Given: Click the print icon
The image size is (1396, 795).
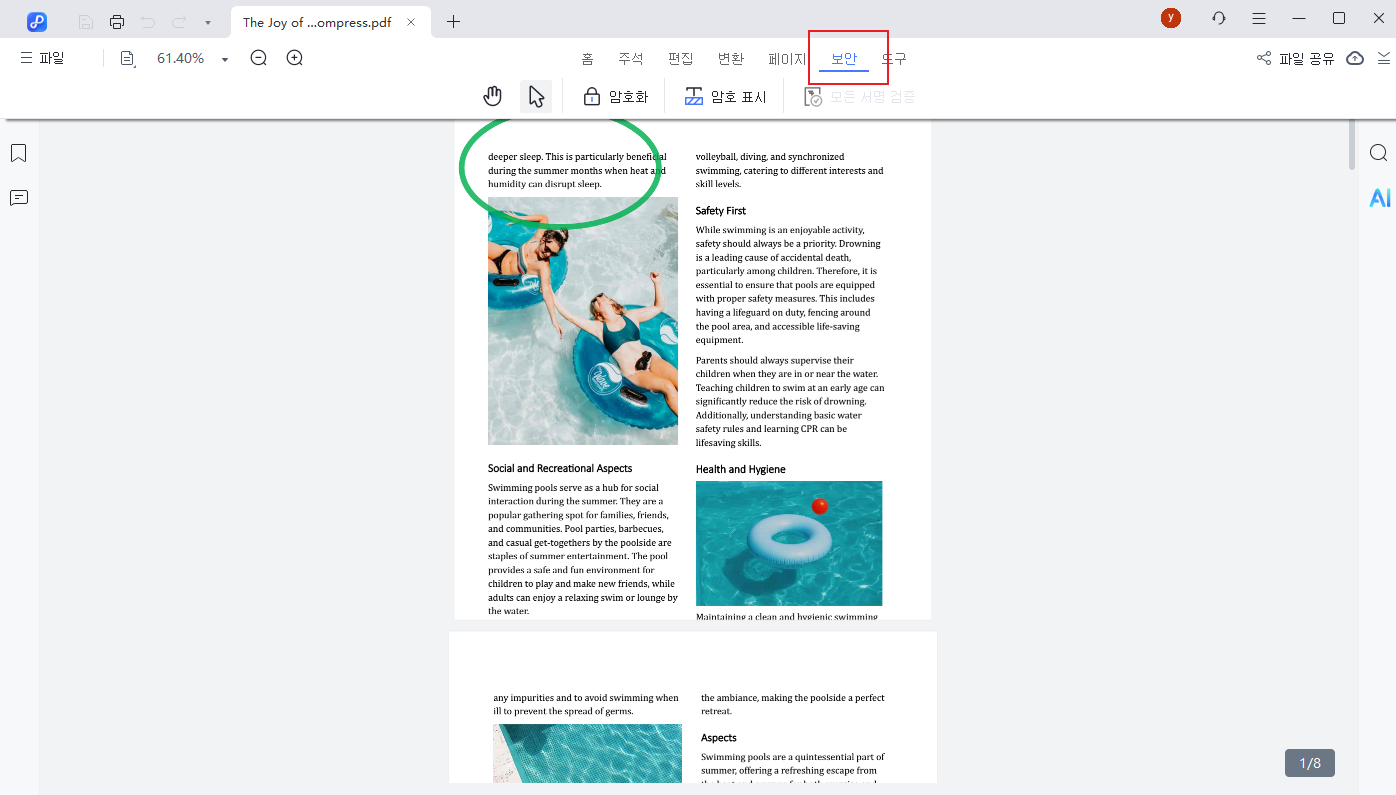Looking at the screenshot, I should 117,22.
